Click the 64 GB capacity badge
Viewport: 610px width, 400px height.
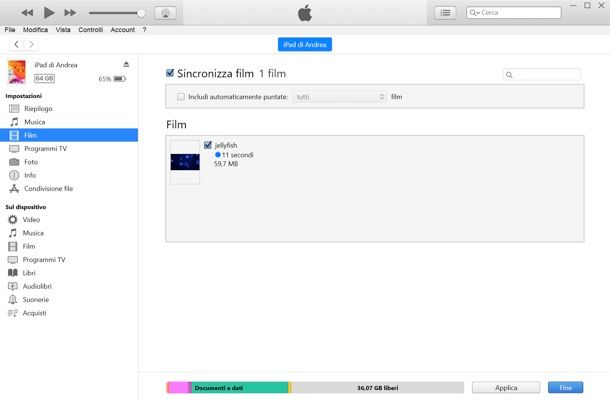coord(44,78)
